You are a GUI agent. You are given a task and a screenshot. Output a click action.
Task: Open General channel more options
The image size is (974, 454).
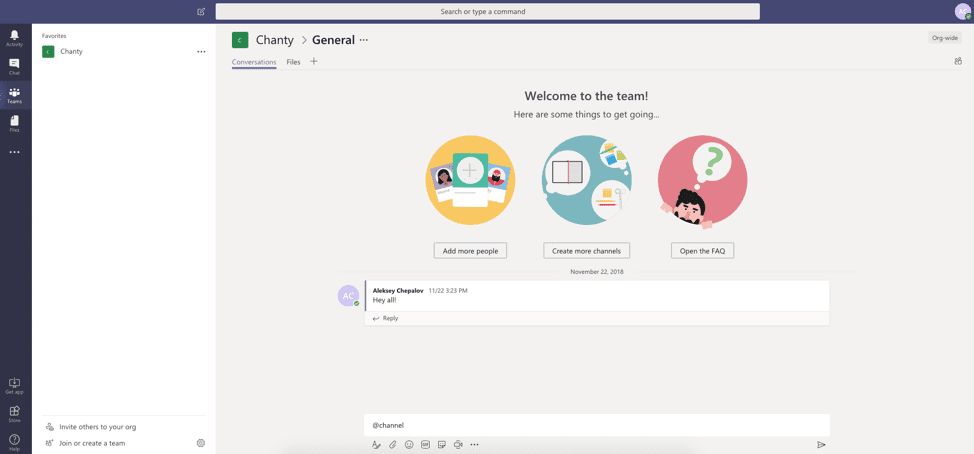(364, 40)
